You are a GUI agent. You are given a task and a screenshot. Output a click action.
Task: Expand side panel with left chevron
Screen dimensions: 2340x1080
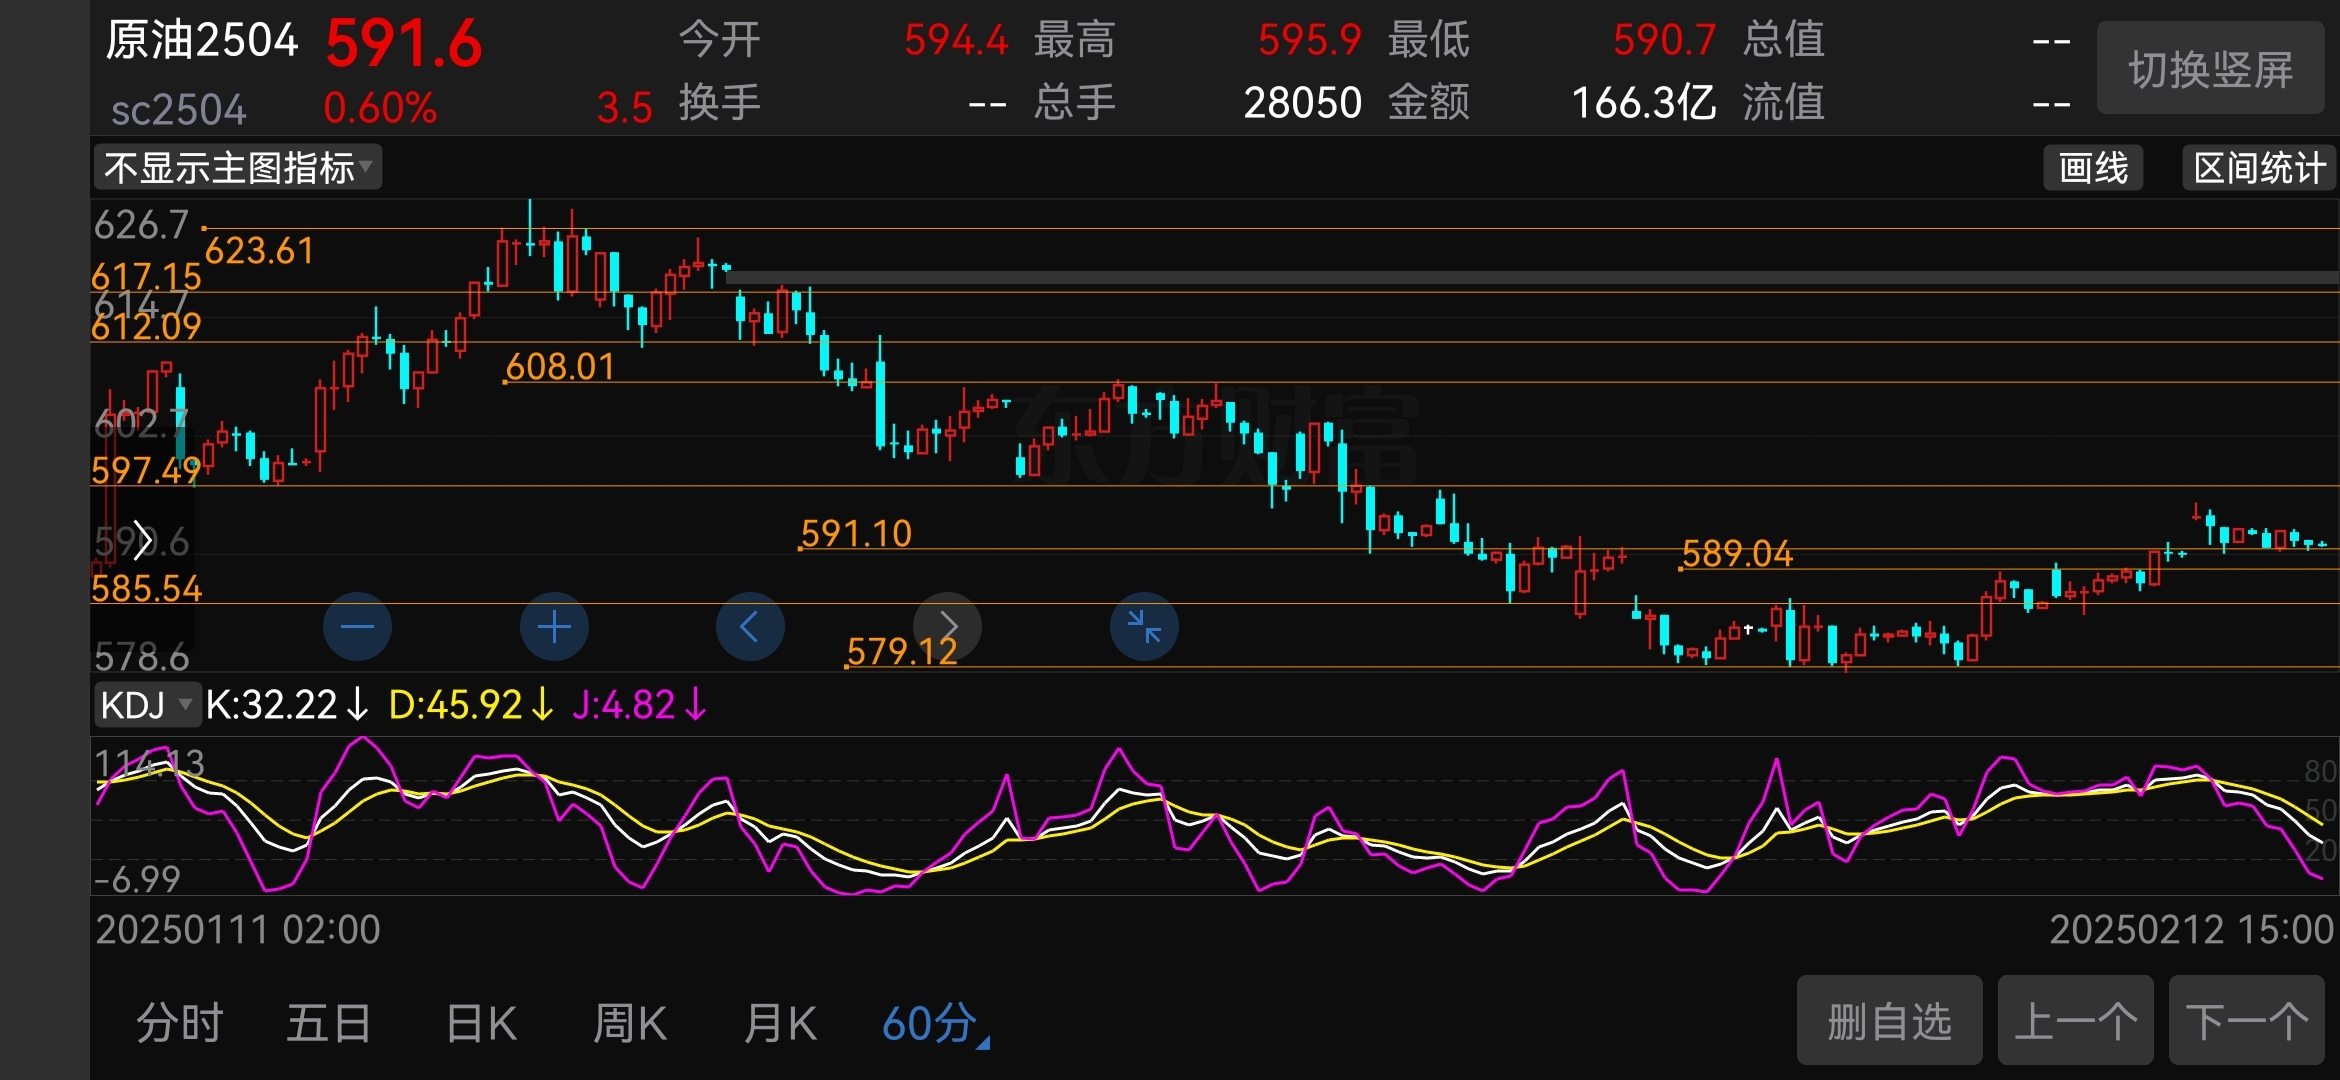tap(142, 540)
